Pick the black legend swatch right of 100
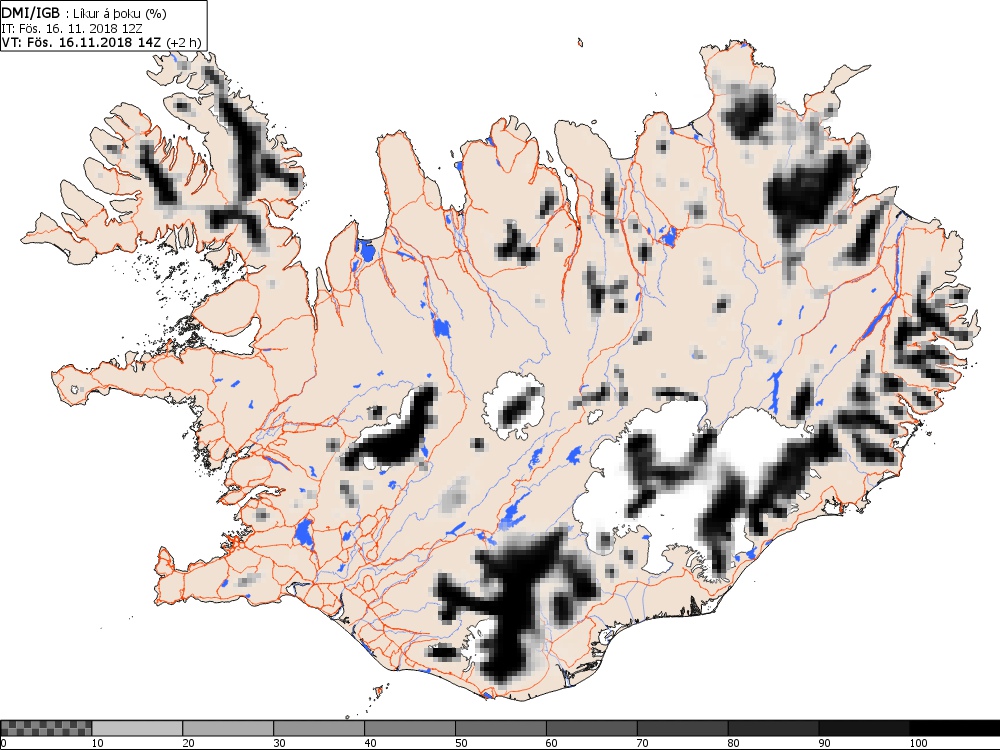 pos(955,728)
